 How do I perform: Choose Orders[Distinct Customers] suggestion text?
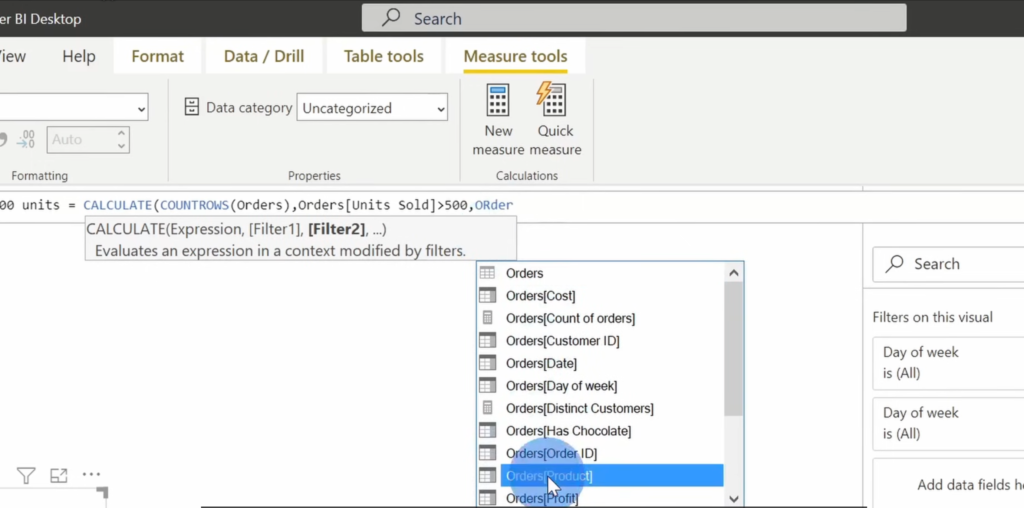point(580,408)
